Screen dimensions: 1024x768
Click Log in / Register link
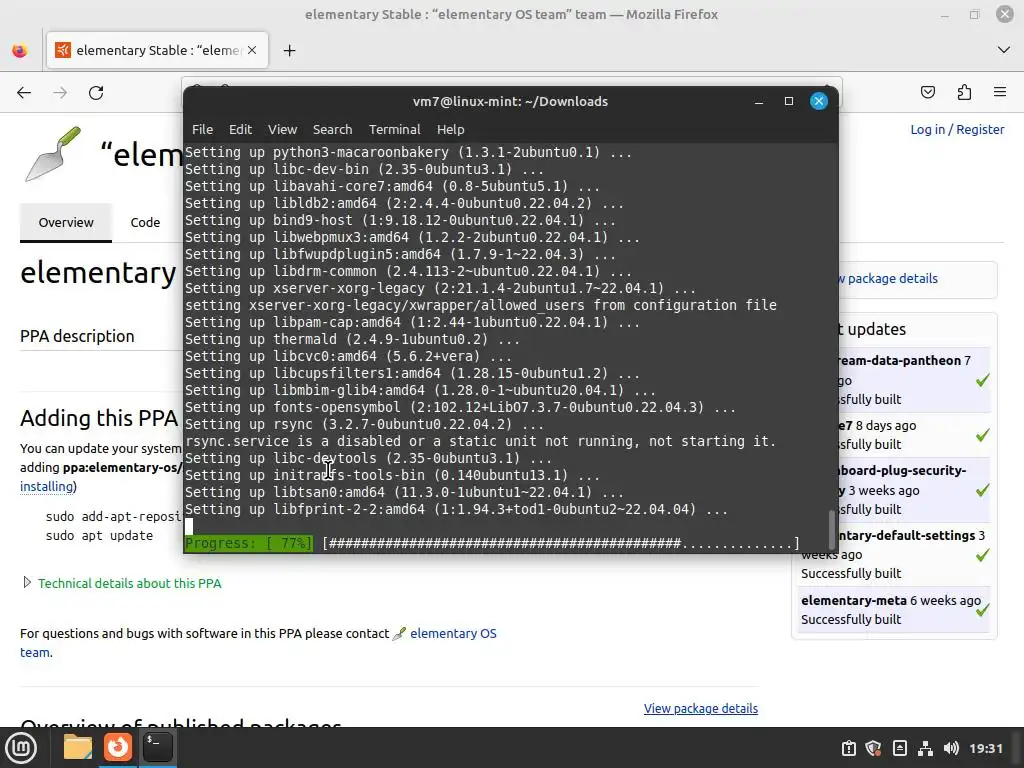tap(957, 129)
